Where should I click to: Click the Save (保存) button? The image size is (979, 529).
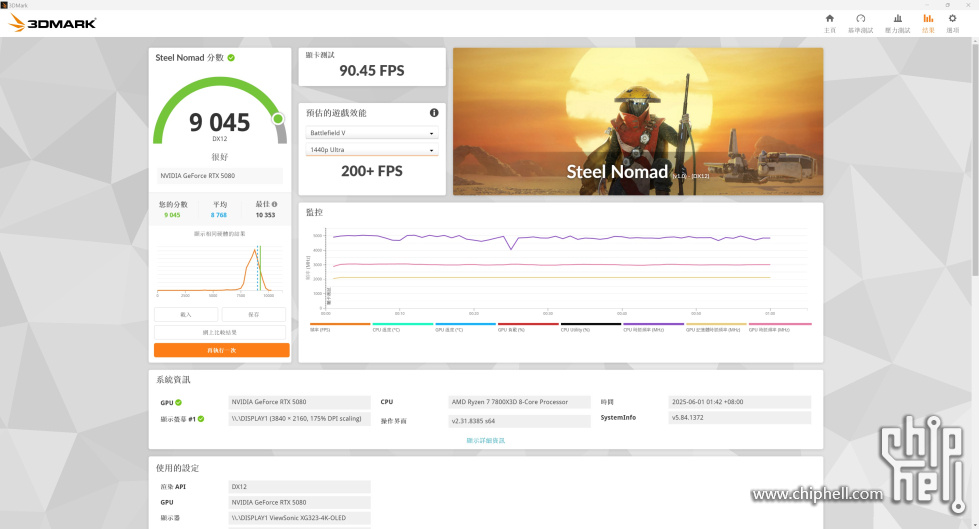[253, 314]
